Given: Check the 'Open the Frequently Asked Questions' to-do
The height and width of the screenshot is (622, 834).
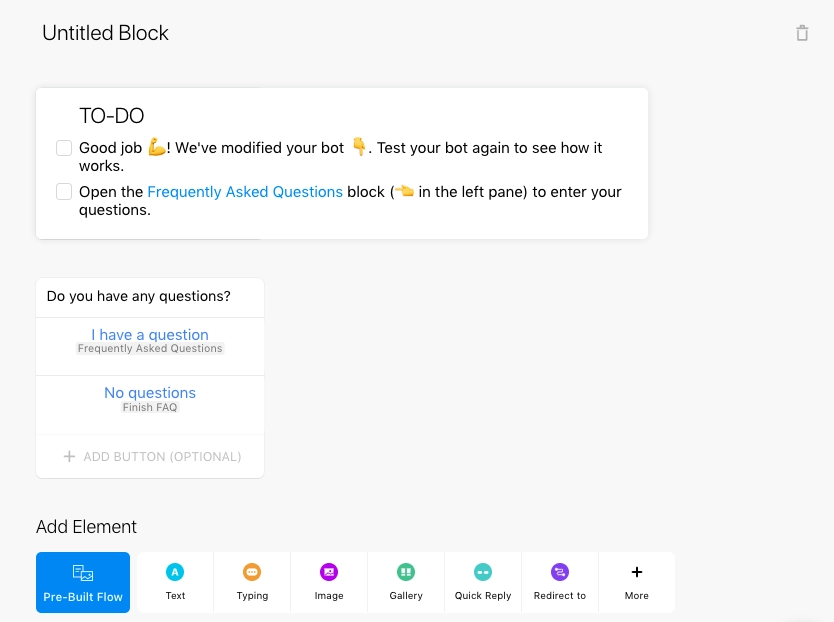Looking at the screenshot, I should click(x=64, y=192).
